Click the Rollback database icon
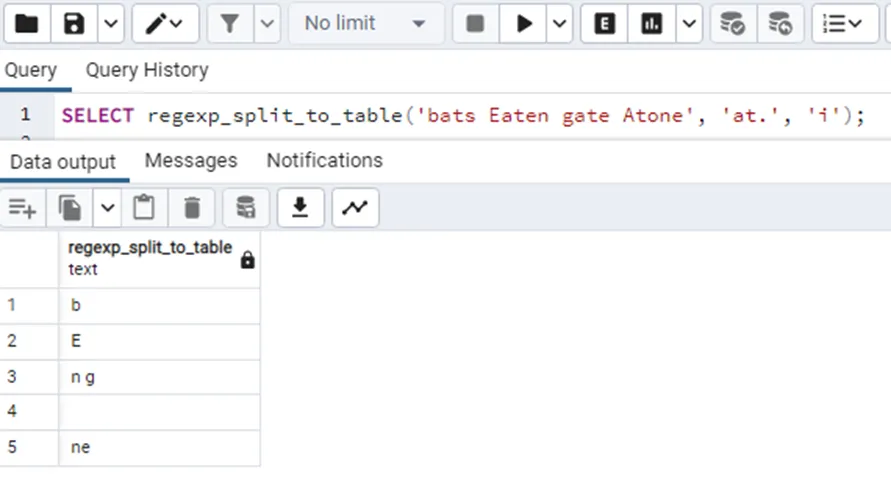The width and height of the screenshot is (891, 481). (780, 24)
